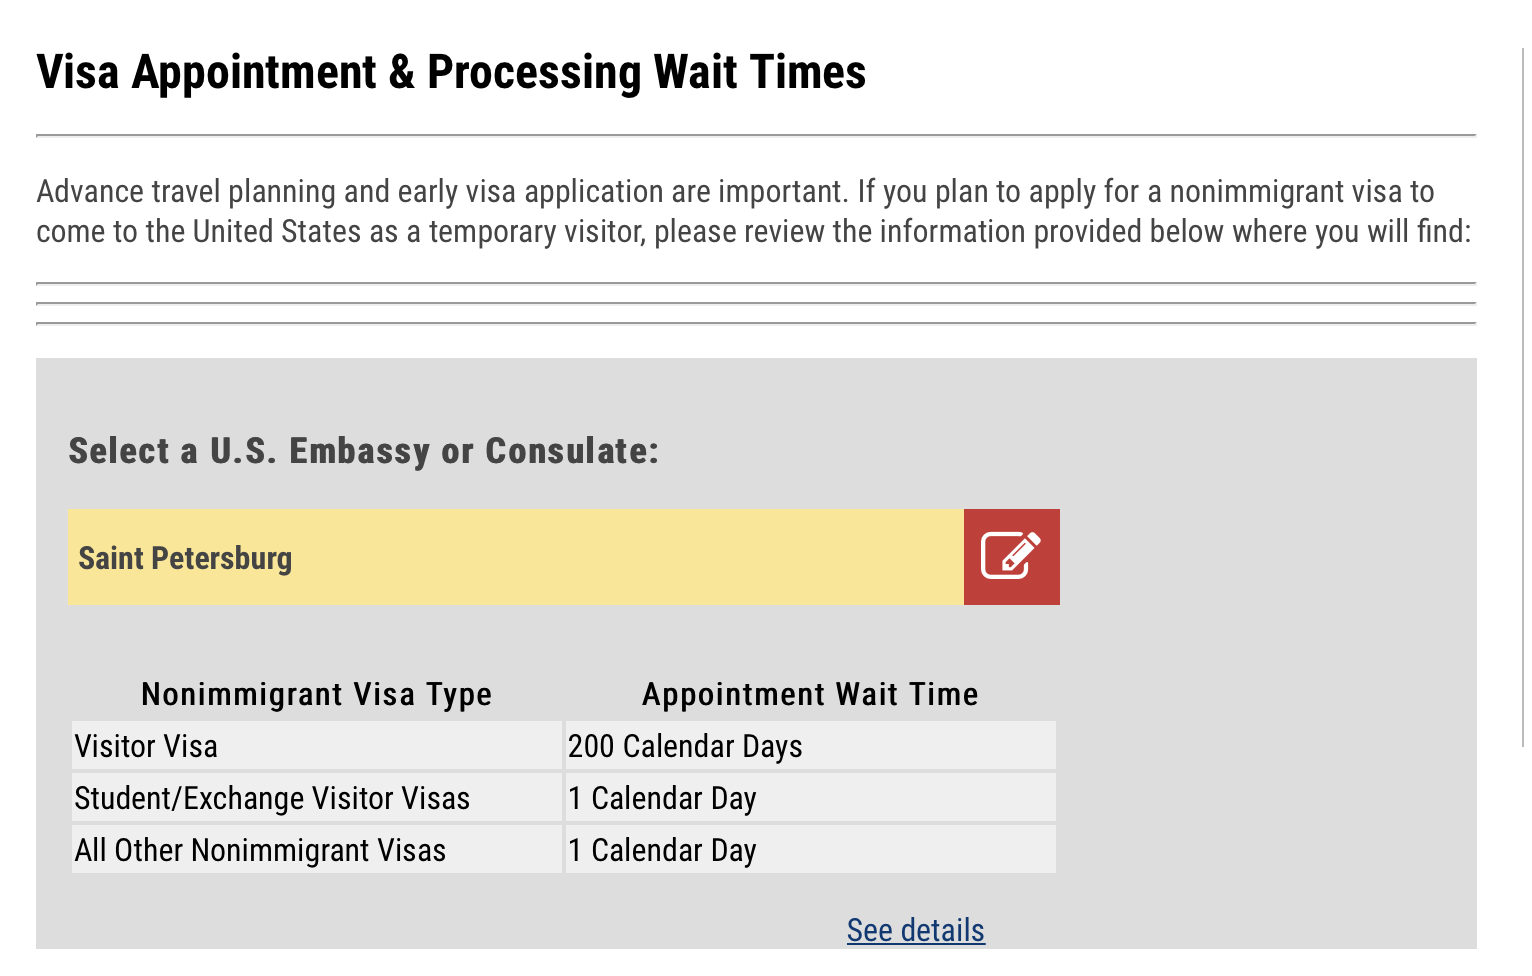Select All Other Nonimmigrant Visas cell
This screenshot has width=1532, height=976.
coord(316,850)
